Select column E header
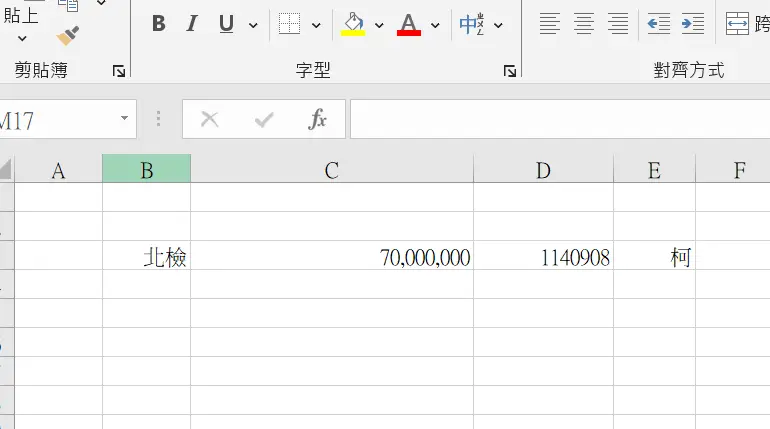770x429 pixels. (x=655, y=170)
